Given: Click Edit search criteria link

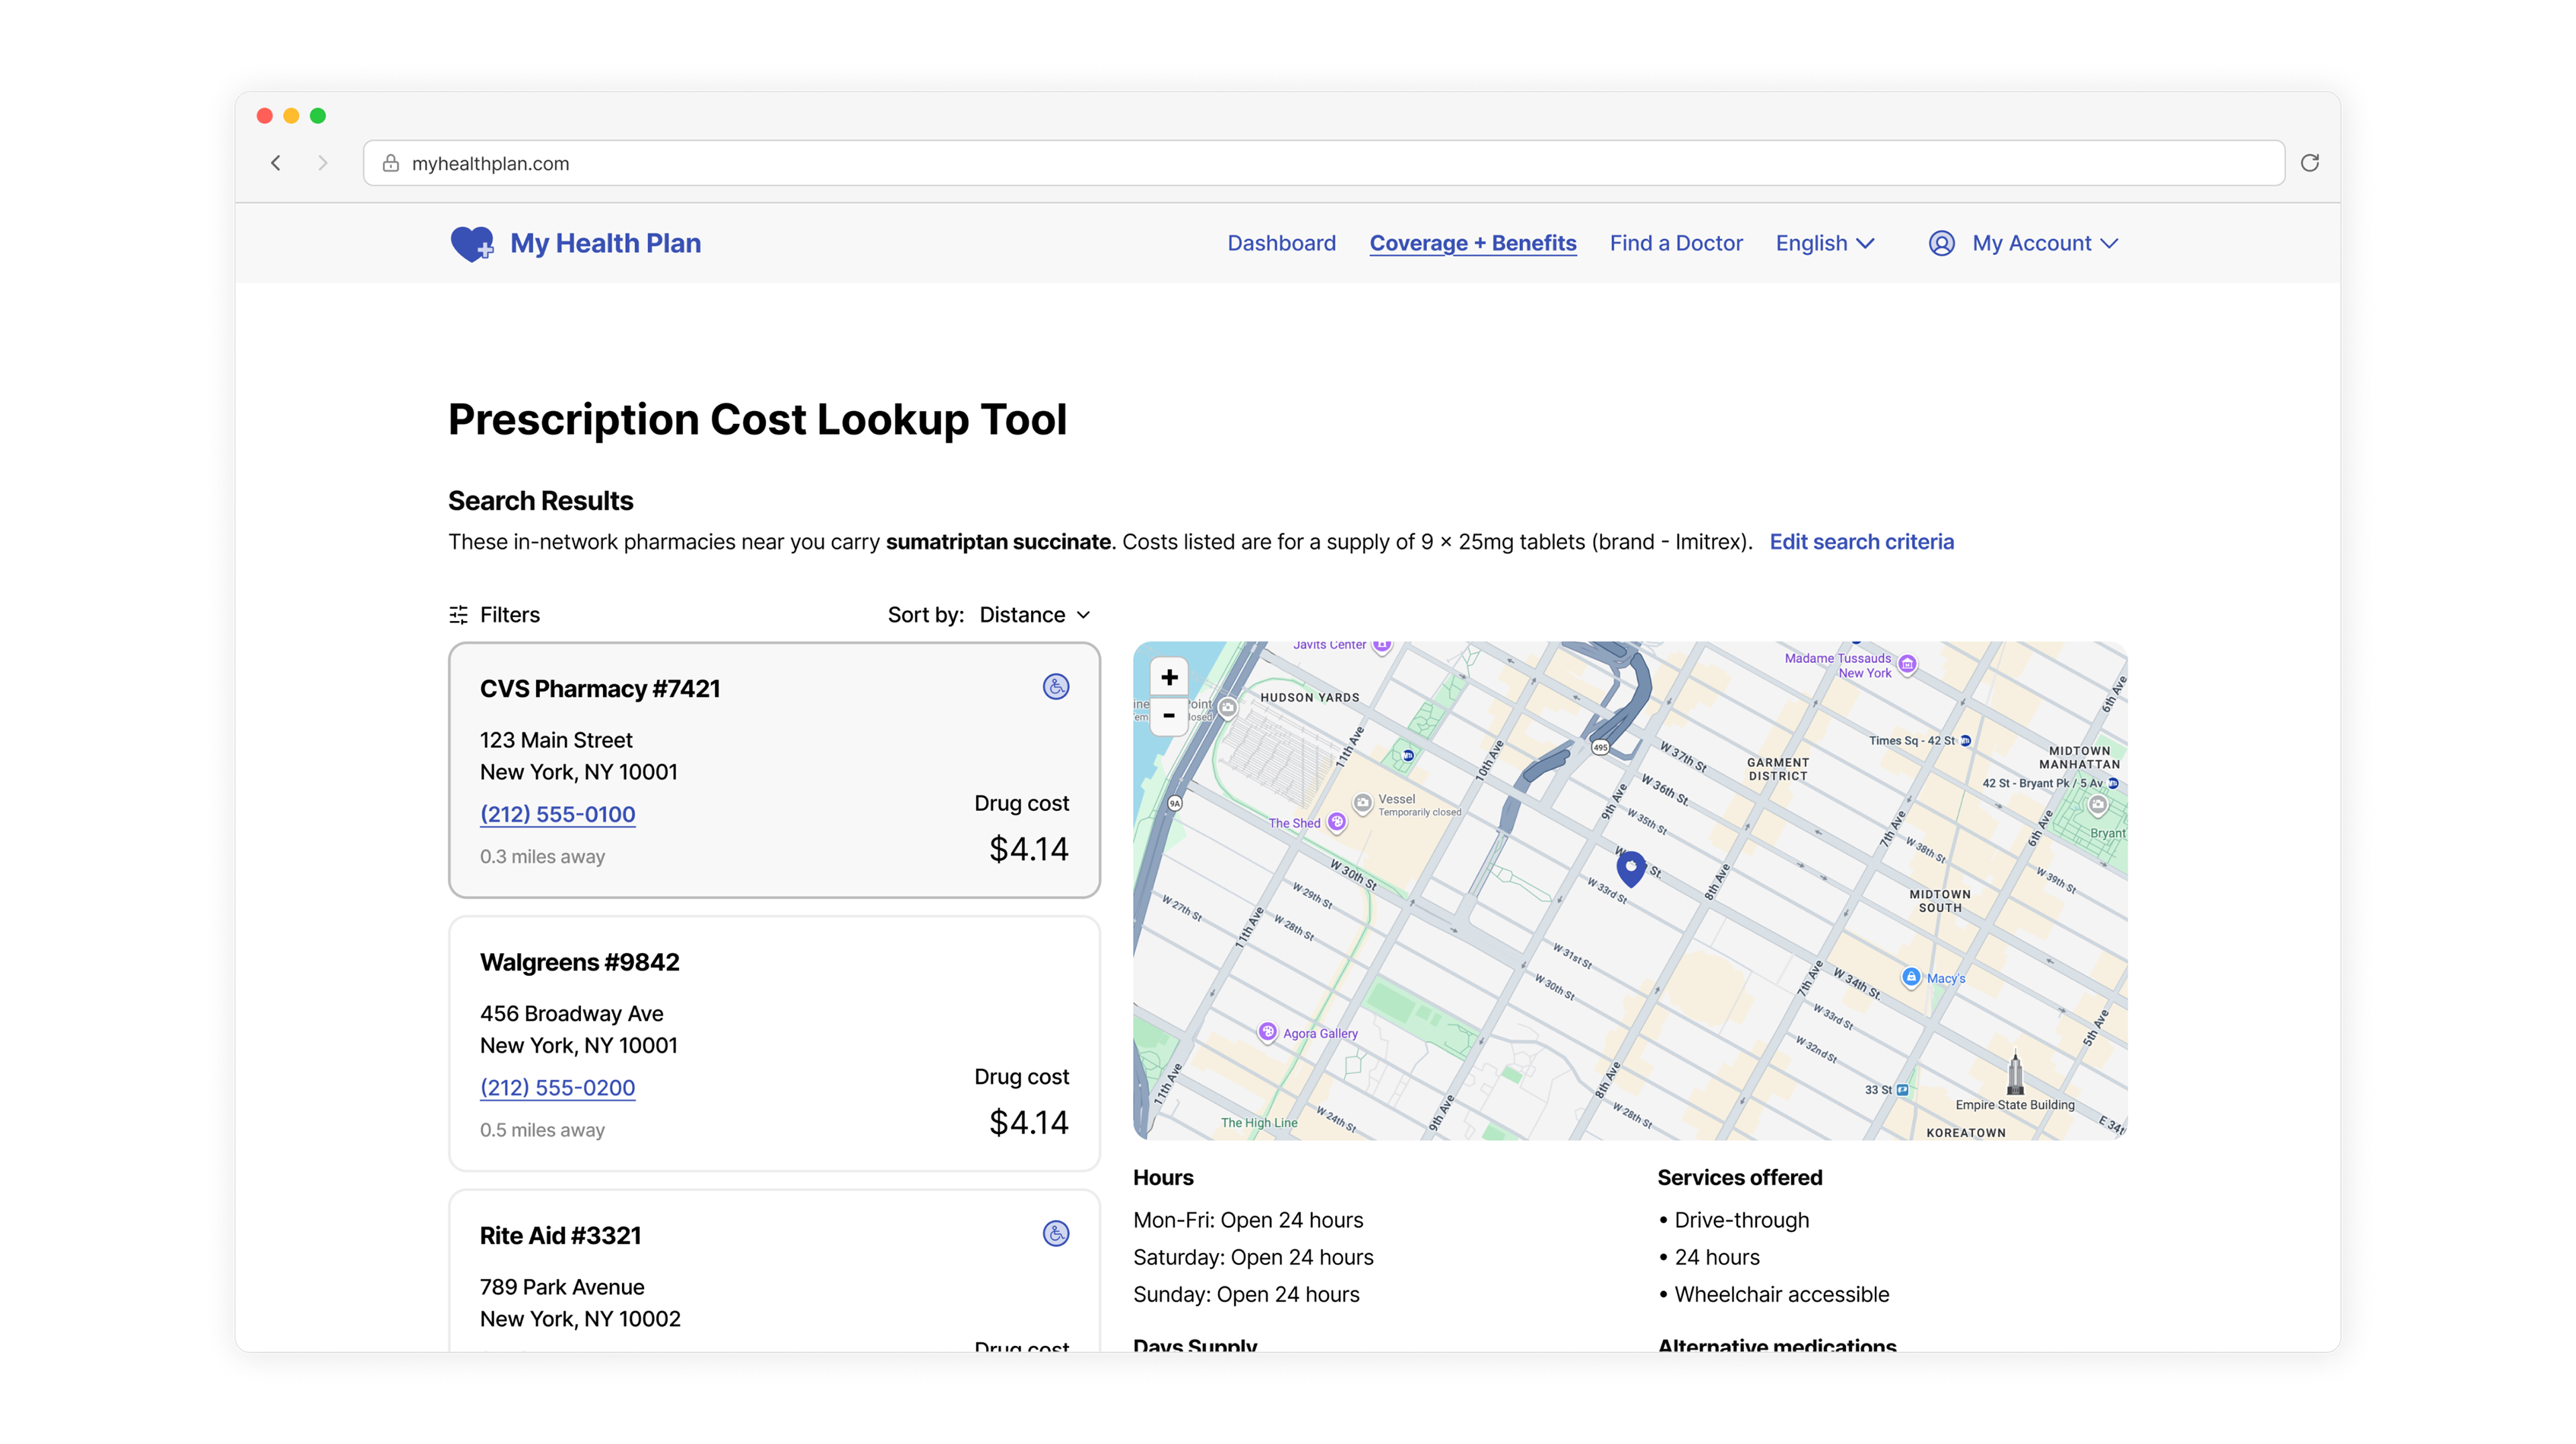Looking at the screenshot, I should [1861, 542].
